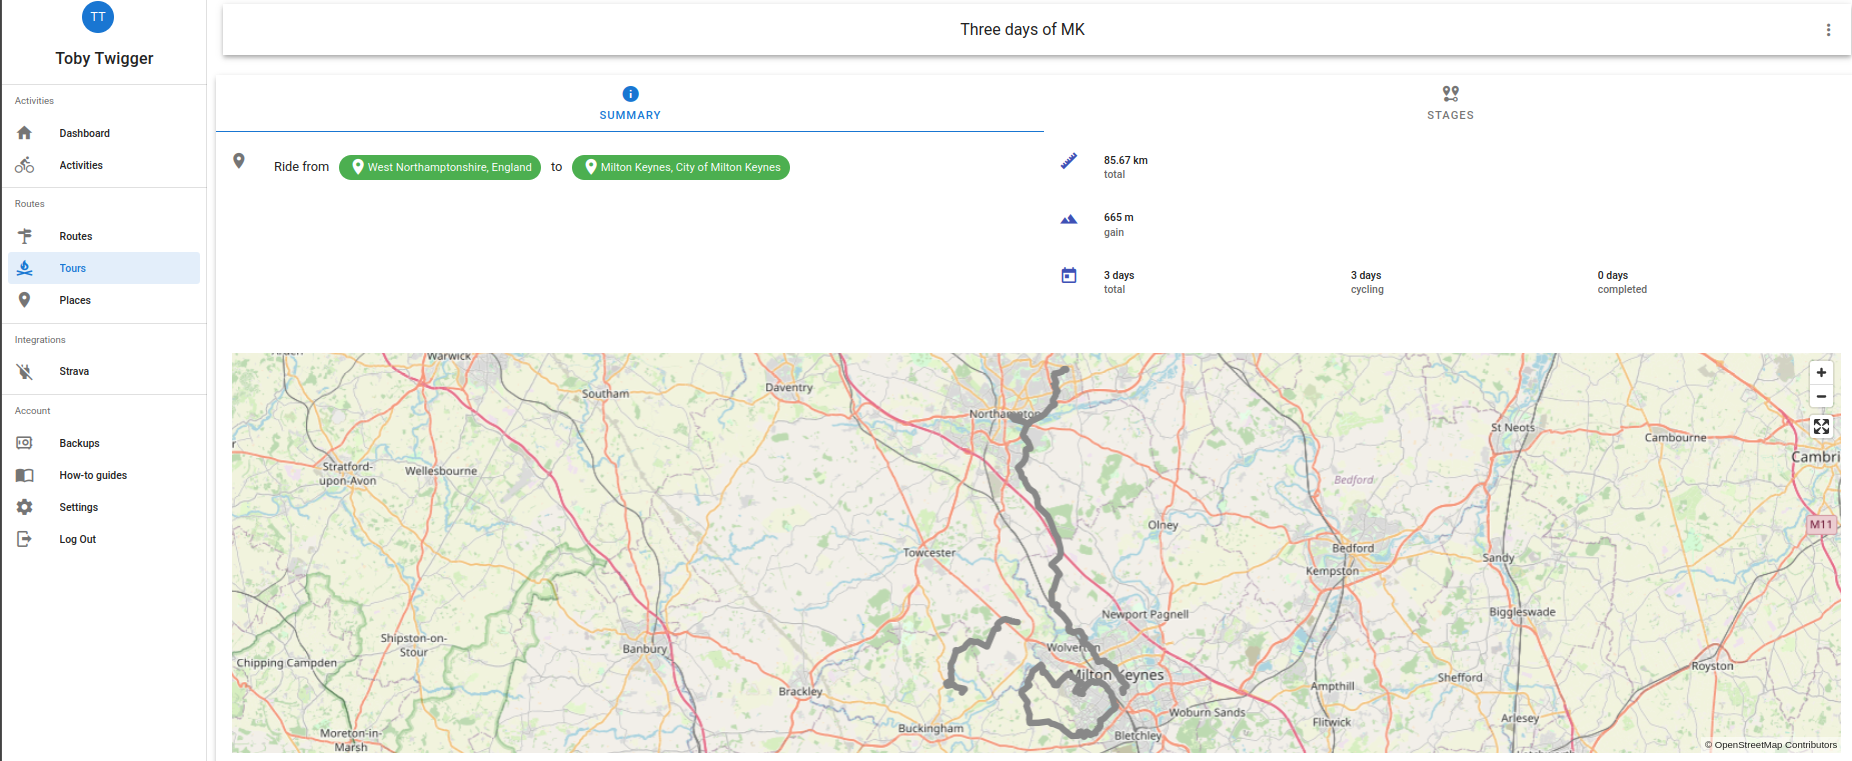The image size is (1852, 761).
Task: Click West Northamptonshire, England start chip
Action: (x=440, y=167)
